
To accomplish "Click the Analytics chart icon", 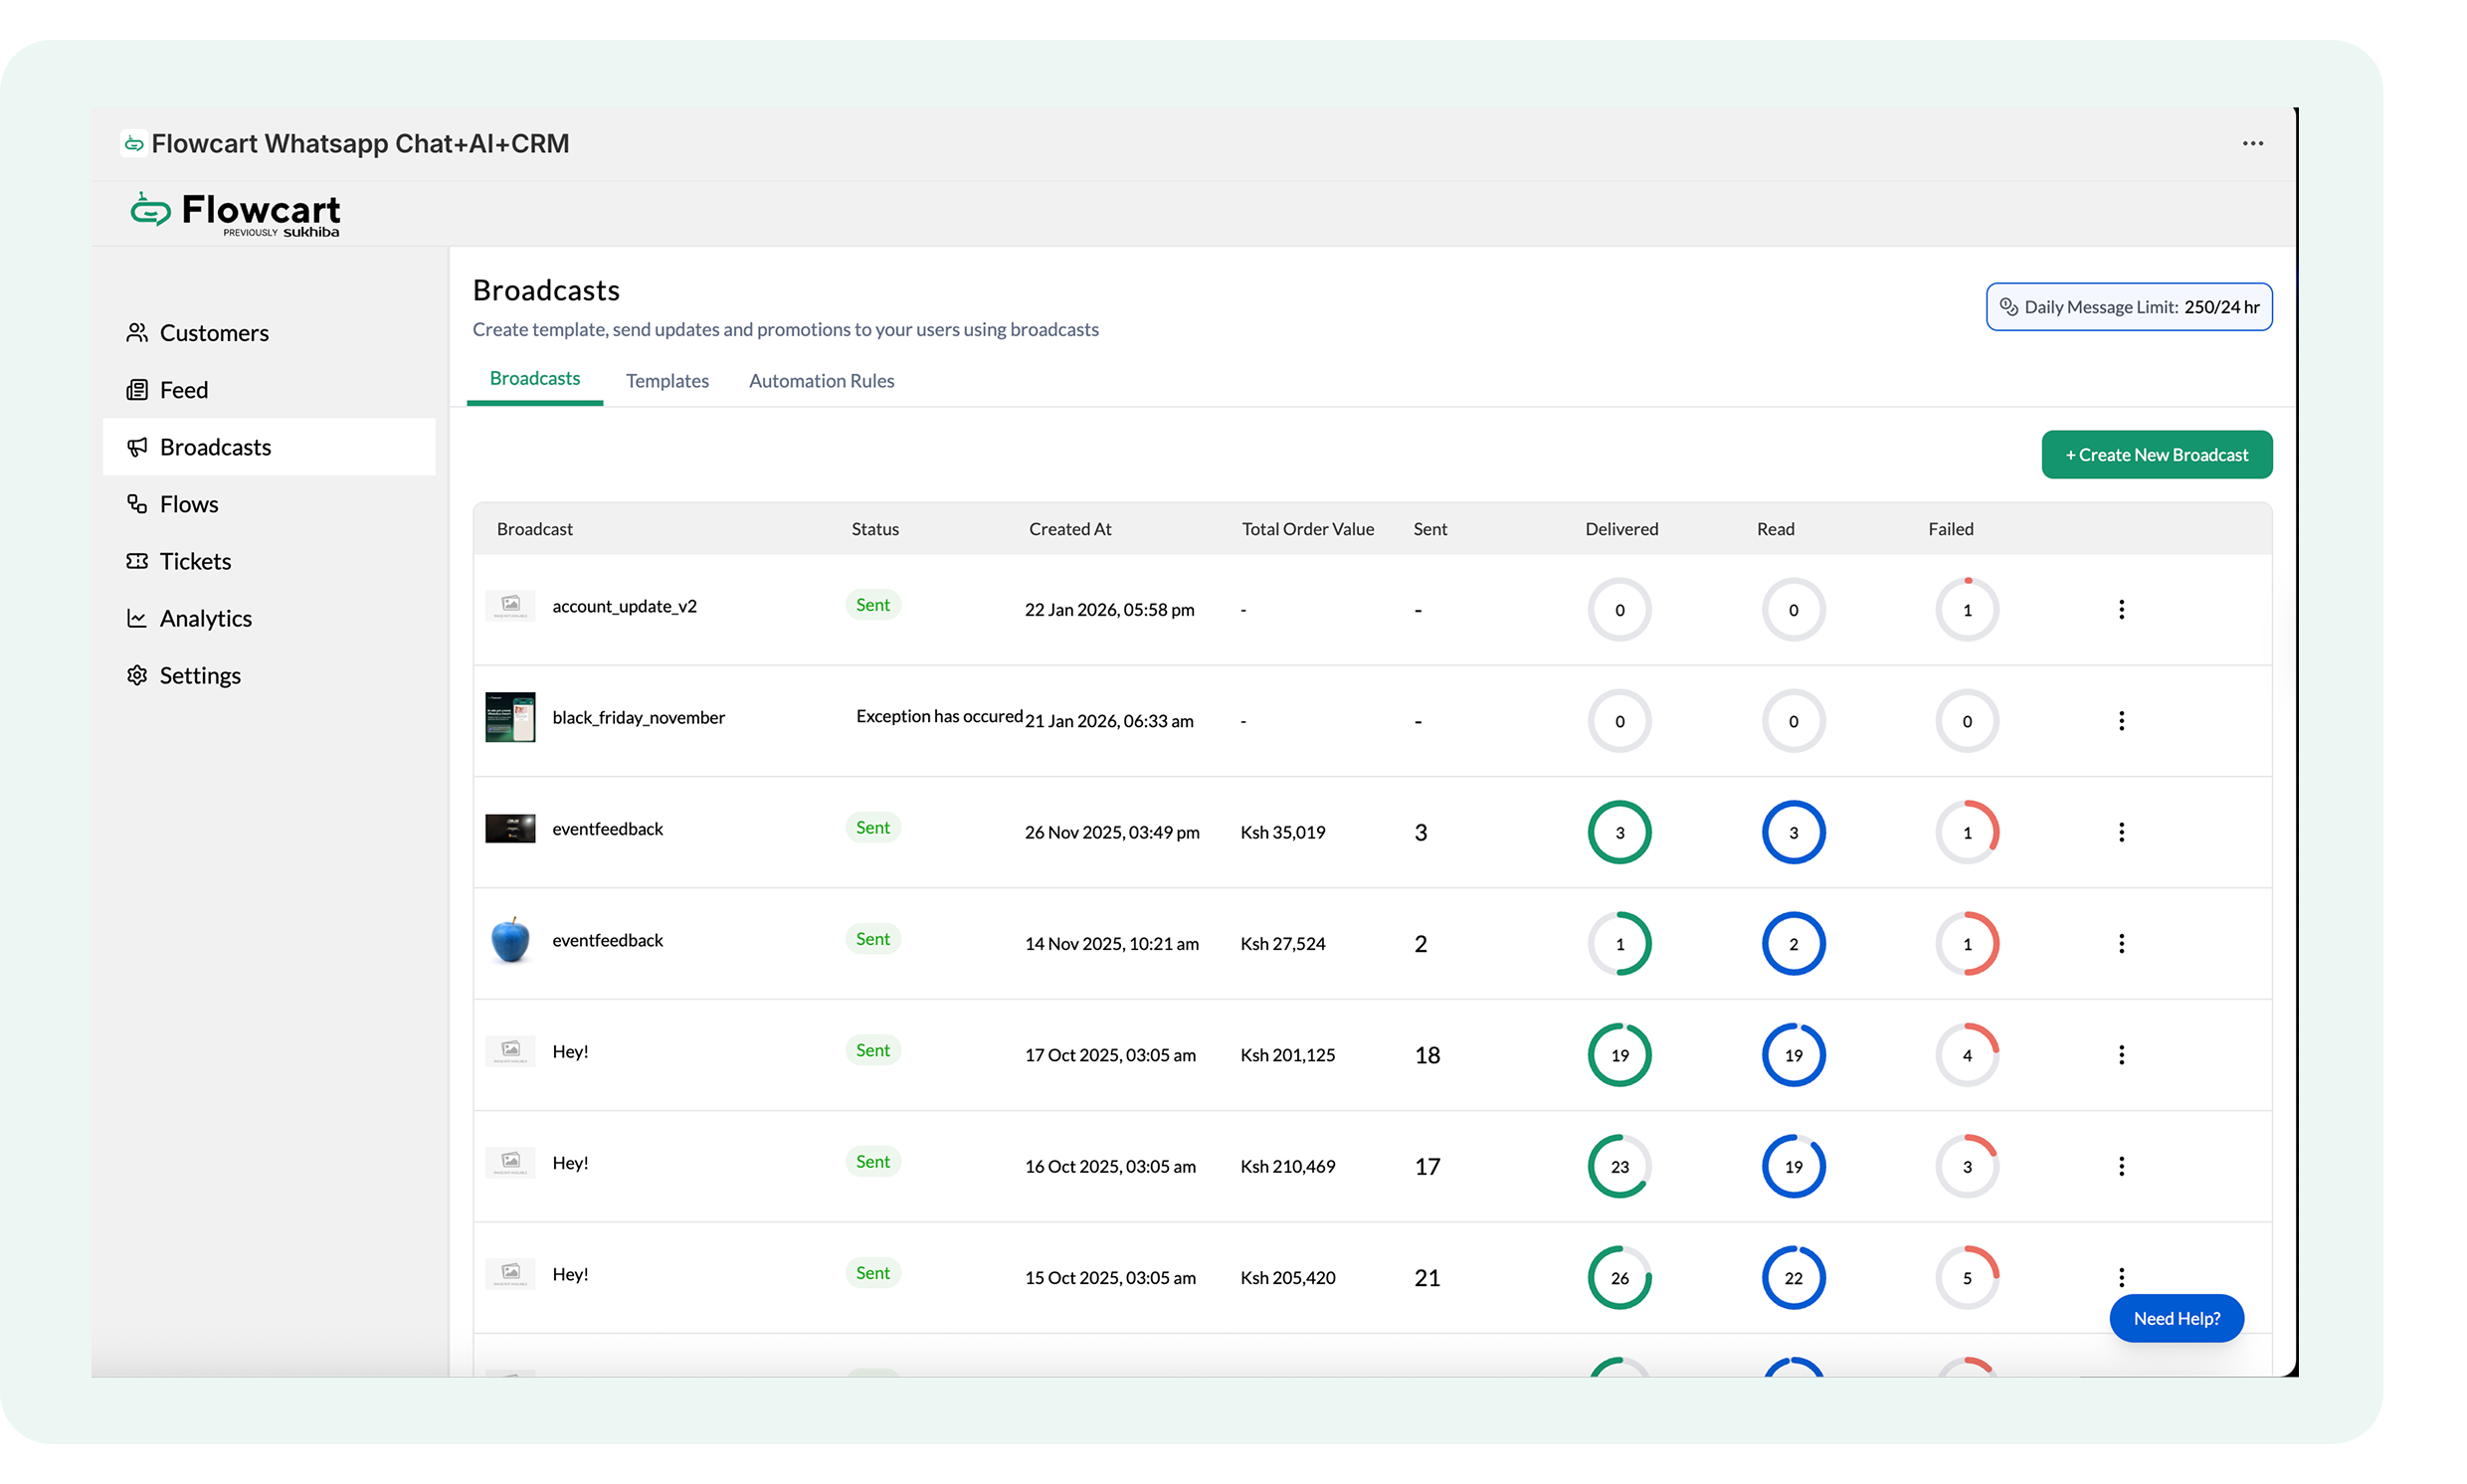I will coord(137,618).
